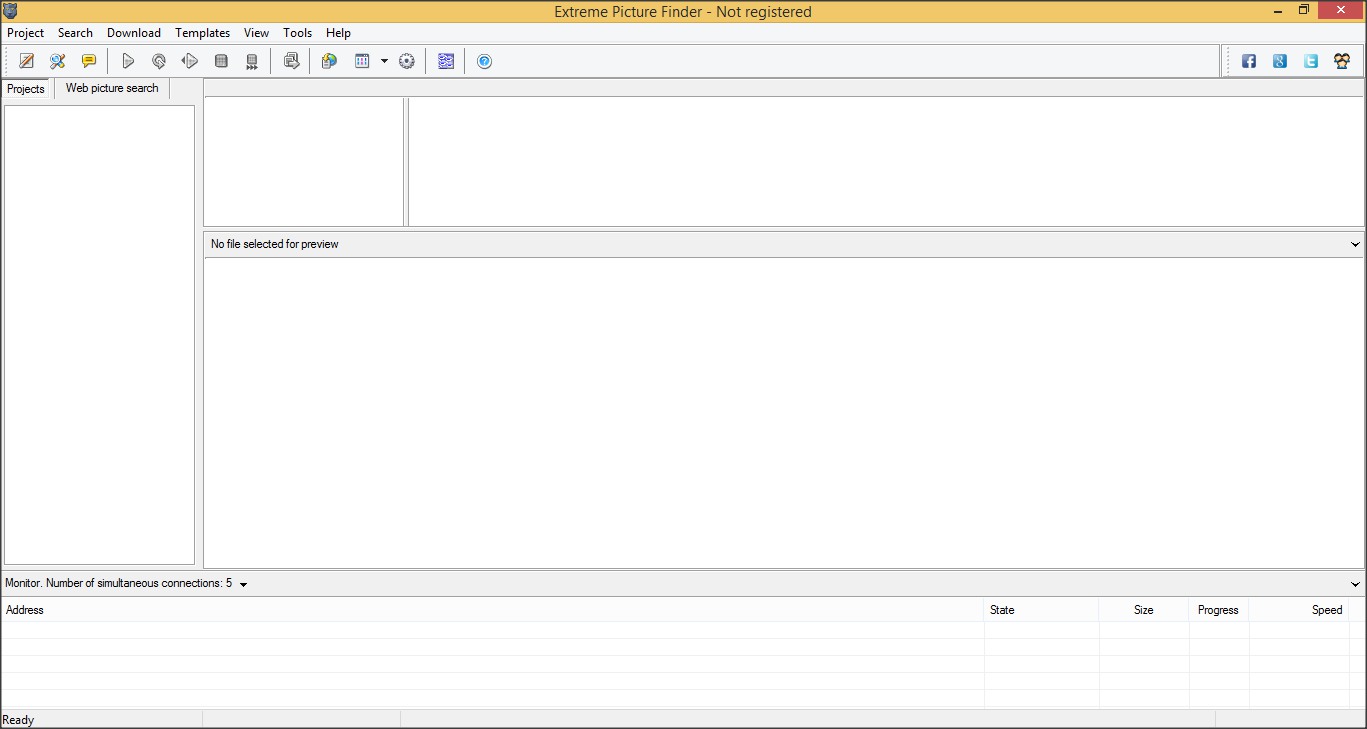Open the arrow beside the grid view icon
The image size is (1367, 729).
[x=384, y=61]
